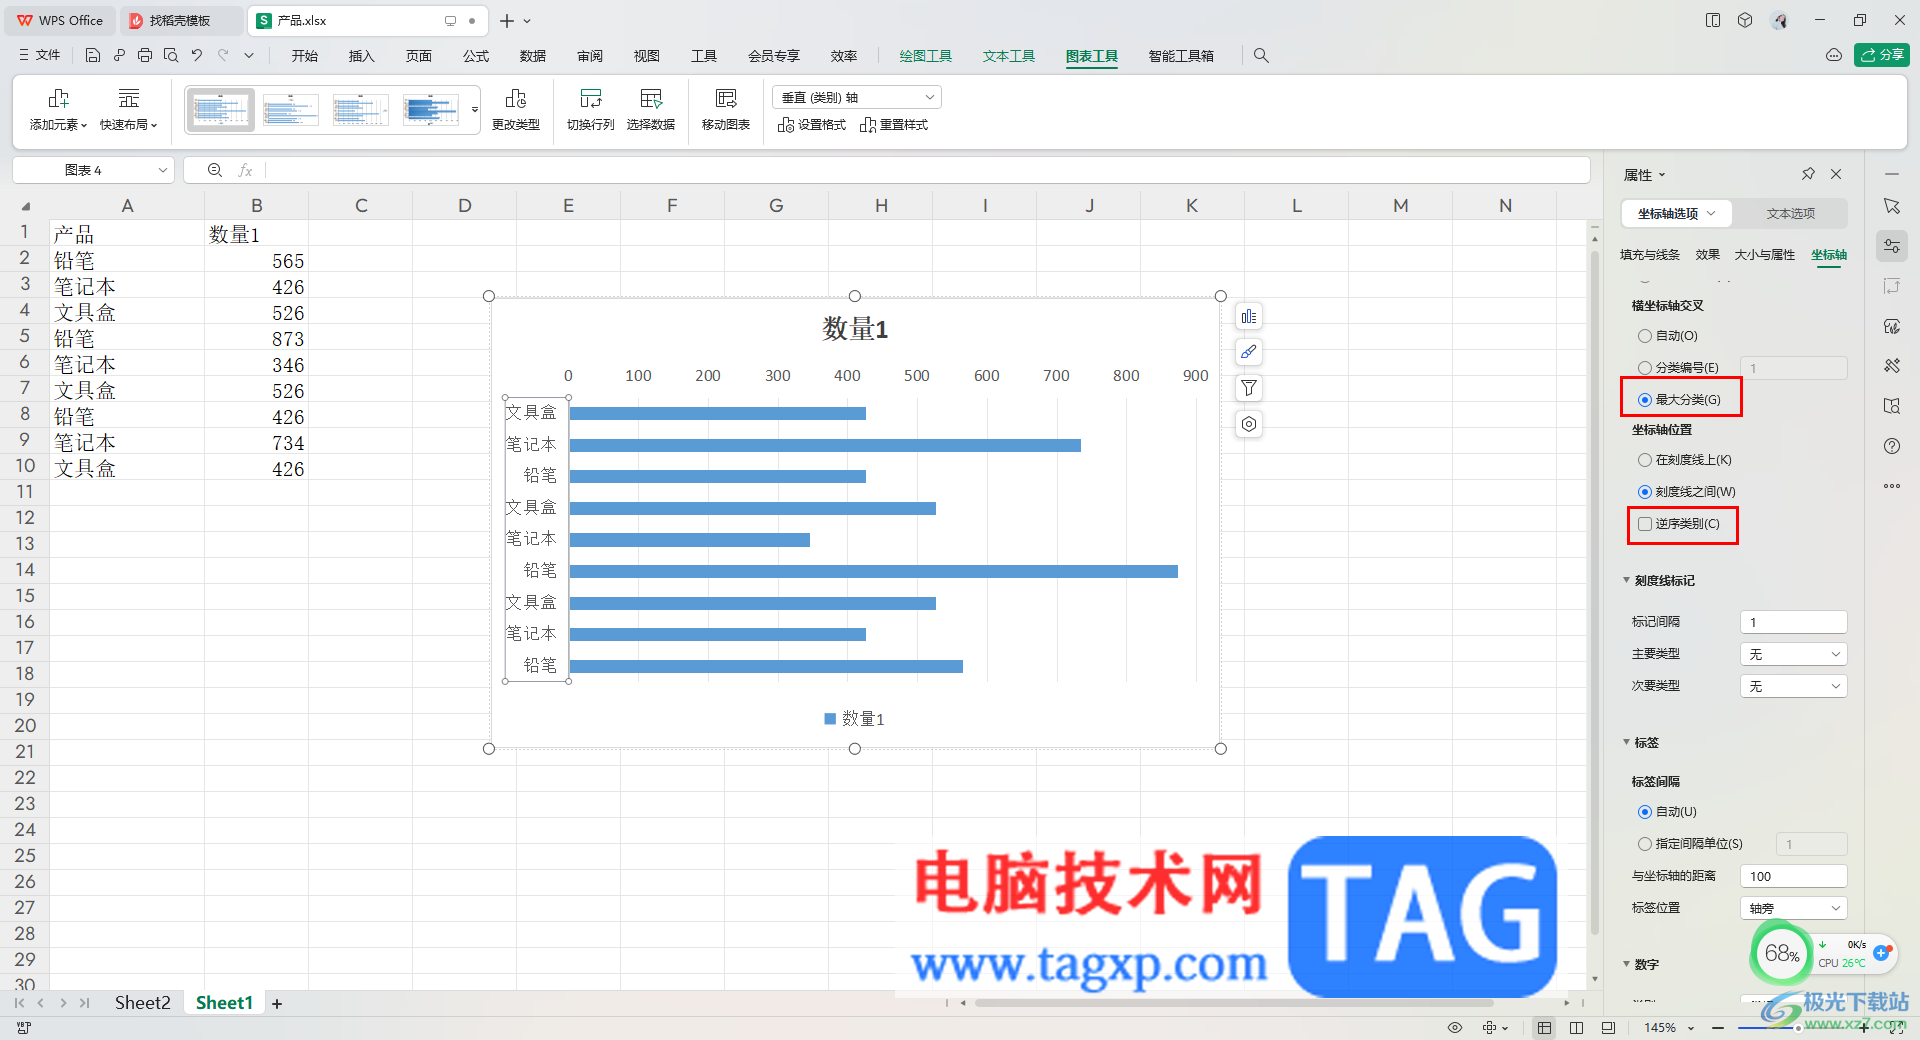Viewport: 1920px width, 1040px height.
Task: Switch to Sheet2 tab
Action: coord(143,1003)
